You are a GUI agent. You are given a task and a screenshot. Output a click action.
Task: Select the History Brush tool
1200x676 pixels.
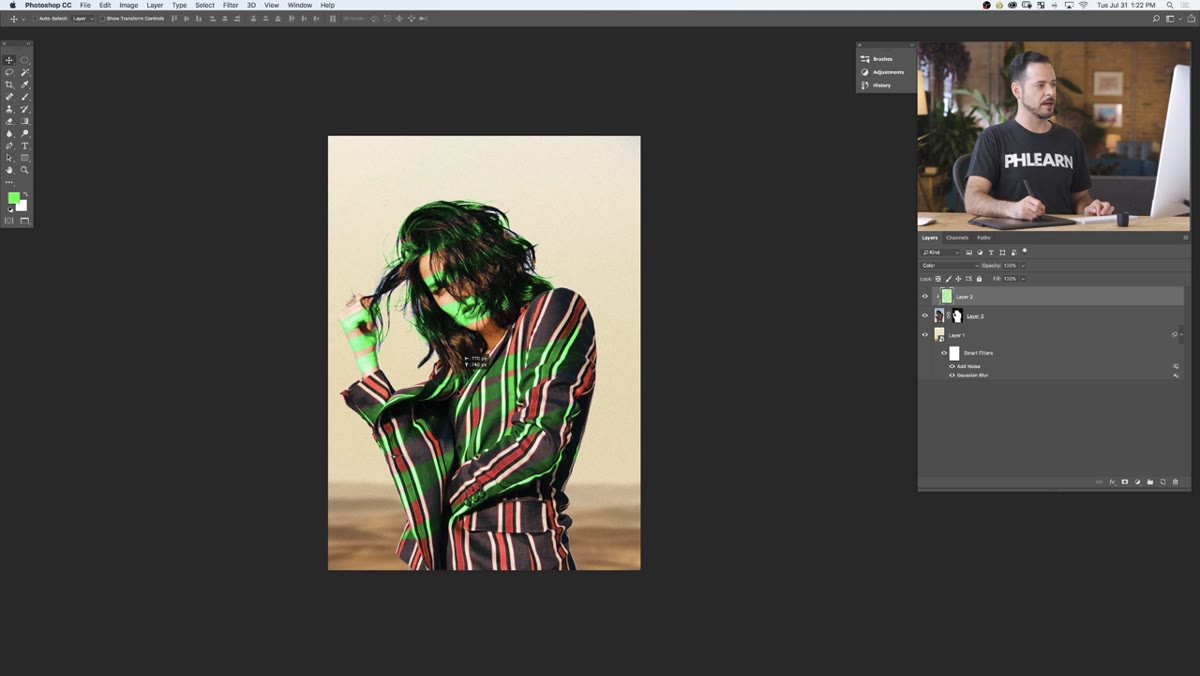(25, 108)
